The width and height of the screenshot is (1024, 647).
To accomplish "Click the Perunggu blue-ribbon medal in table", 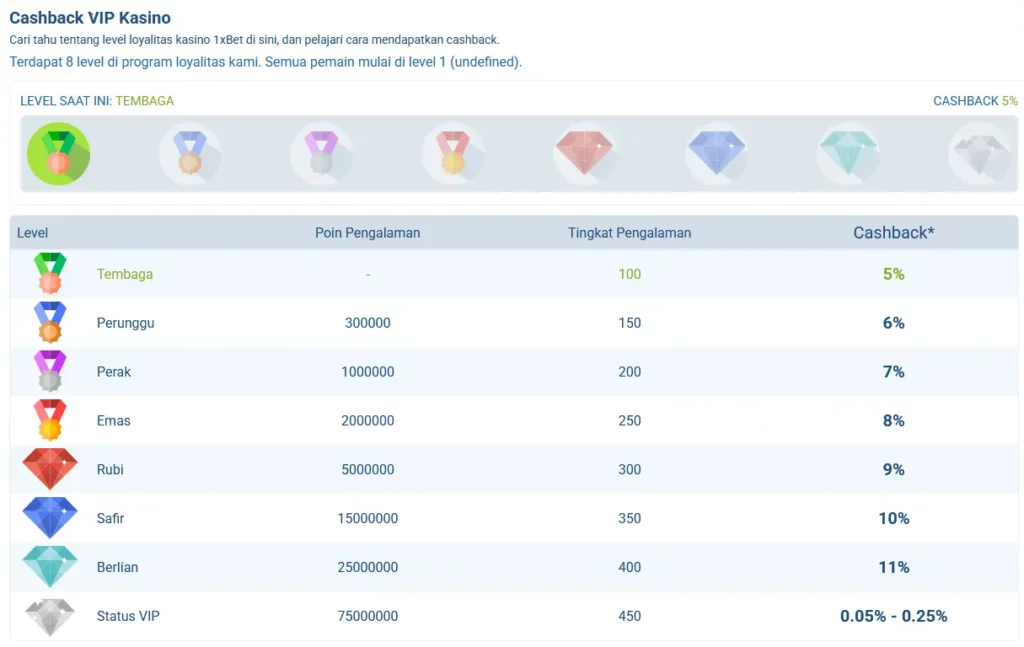I will coord(50,323).
